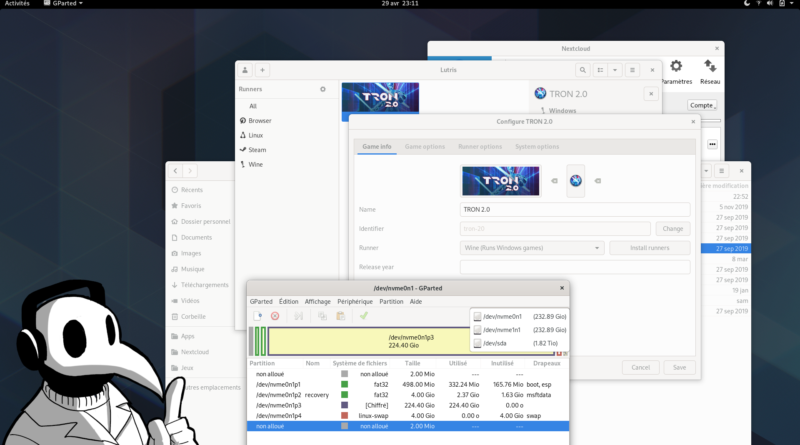Click the Name field containing TRON 2.0
The height and width of the screenshot is (445, 800).
[575, 210]
